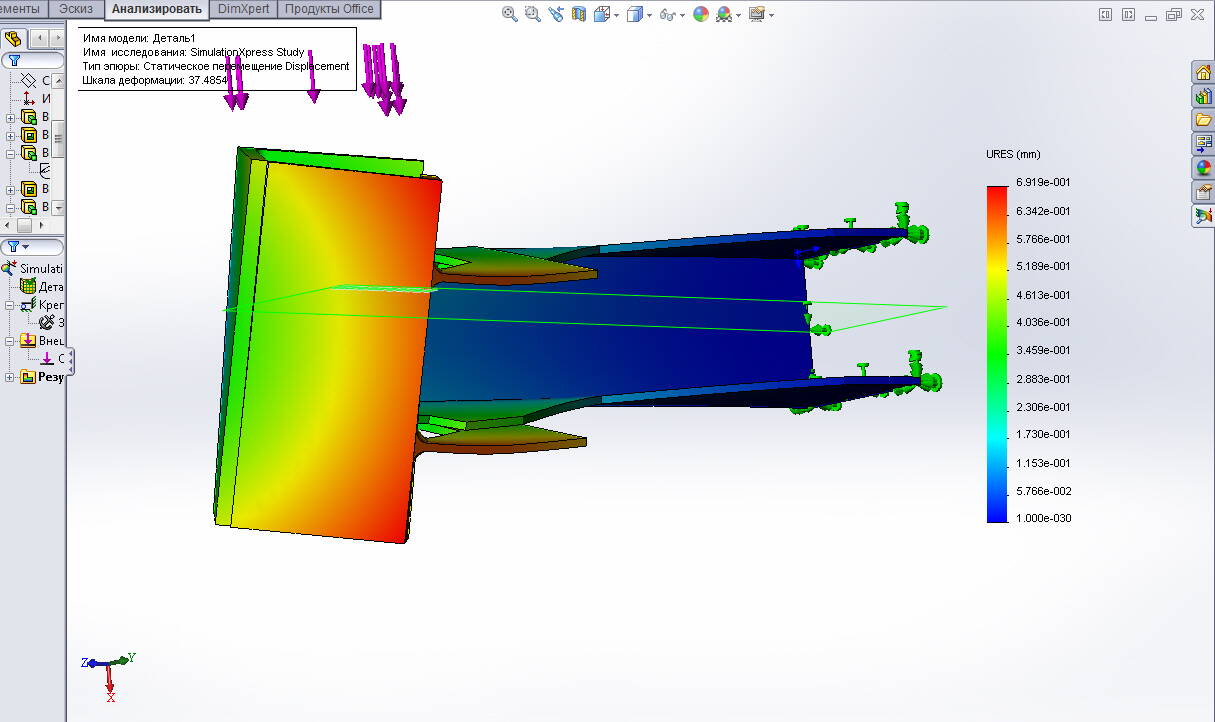Screen dimensions: 1215x722
Task: Collapse the Крепления node in simulation tree
Action: 11,305
